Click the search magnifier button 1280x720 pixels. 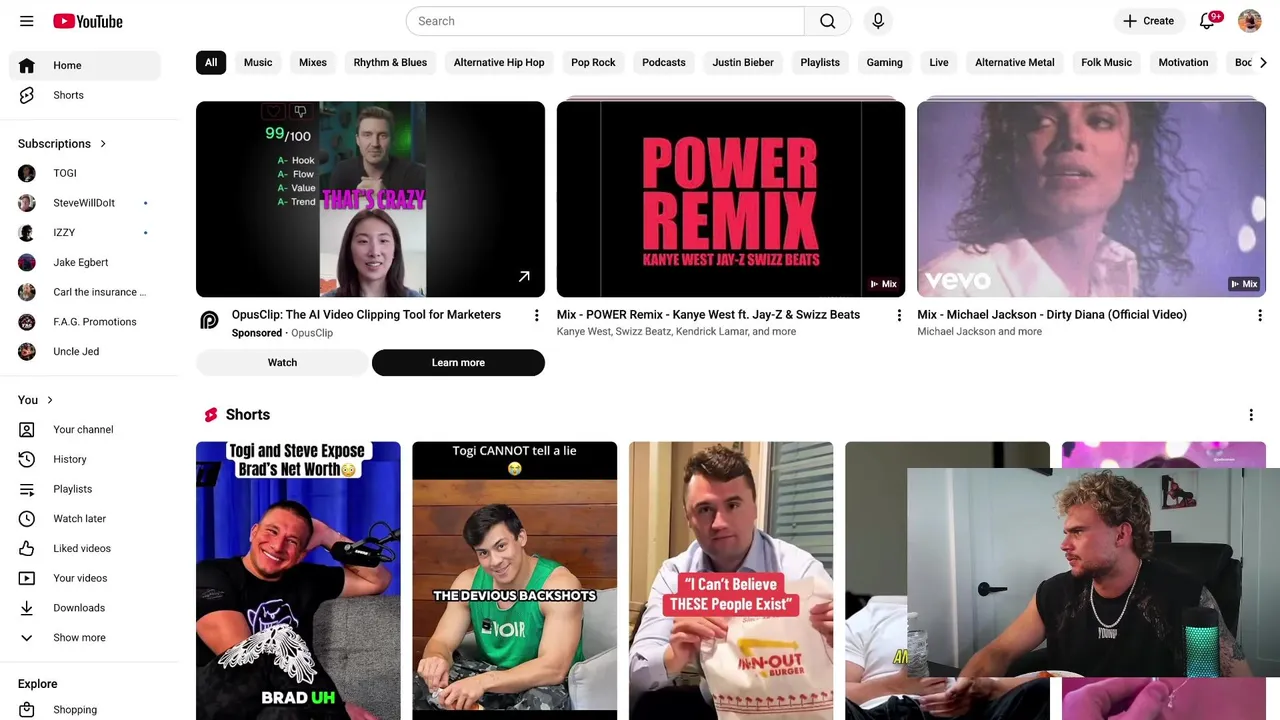[828, 21]
